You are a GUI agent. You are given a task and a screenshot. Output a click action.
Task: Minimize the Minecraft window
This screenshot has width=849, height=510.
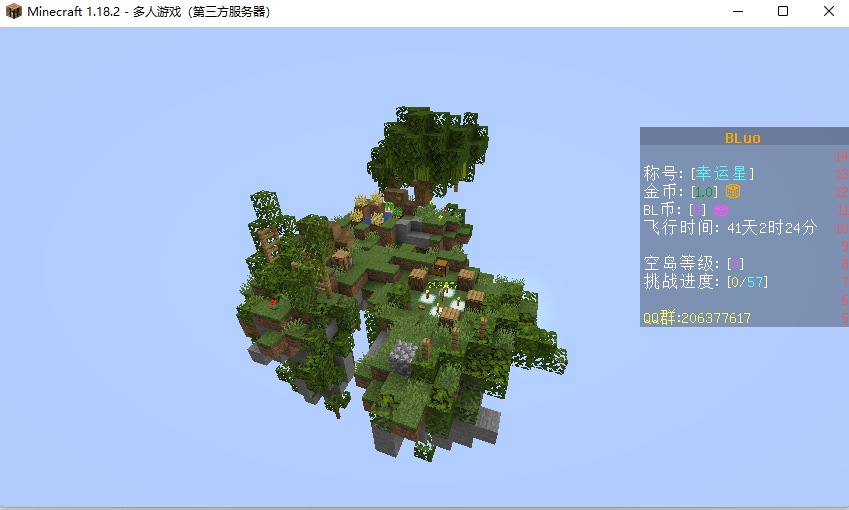pos(737,11)
